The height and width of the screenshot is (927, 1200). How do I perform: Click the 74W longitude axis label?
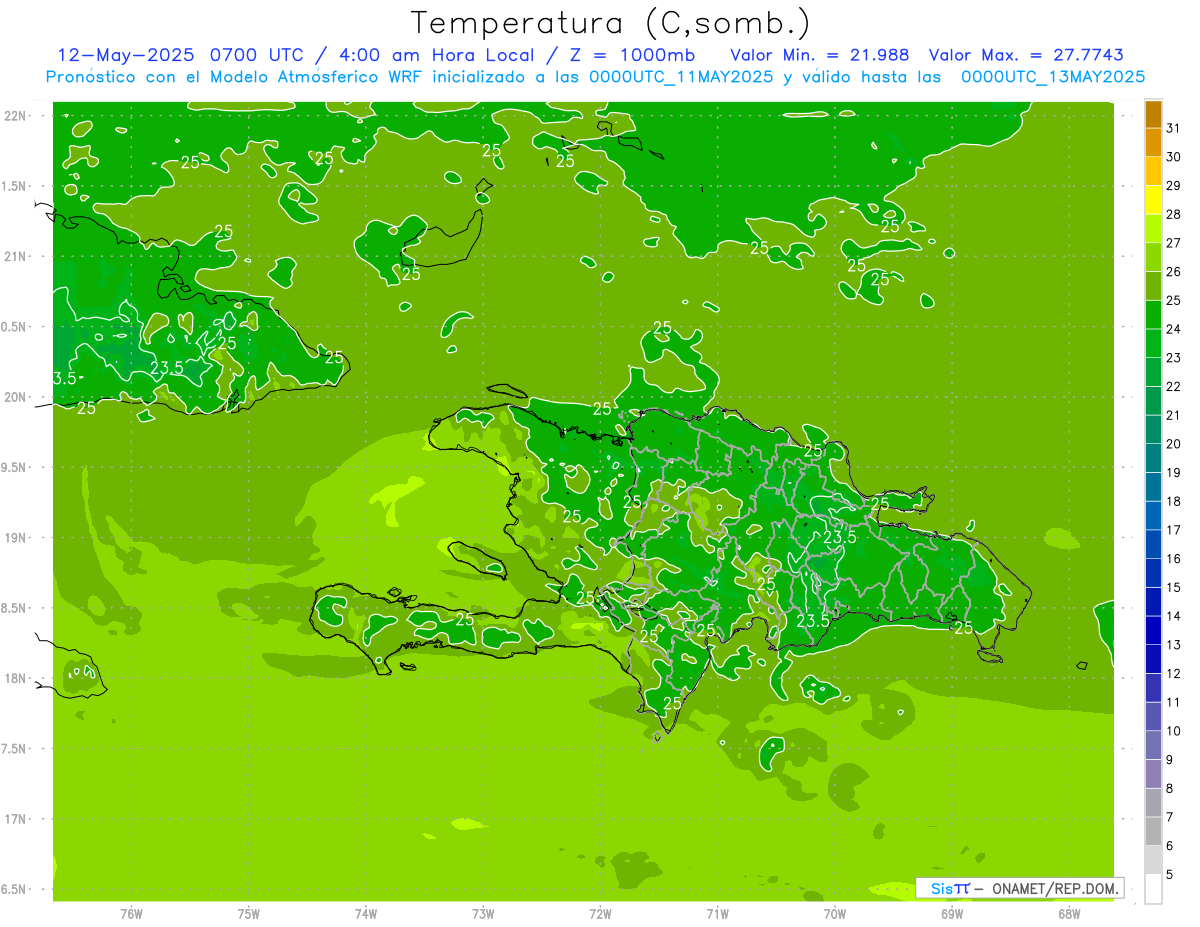click(x=366, y=913)
